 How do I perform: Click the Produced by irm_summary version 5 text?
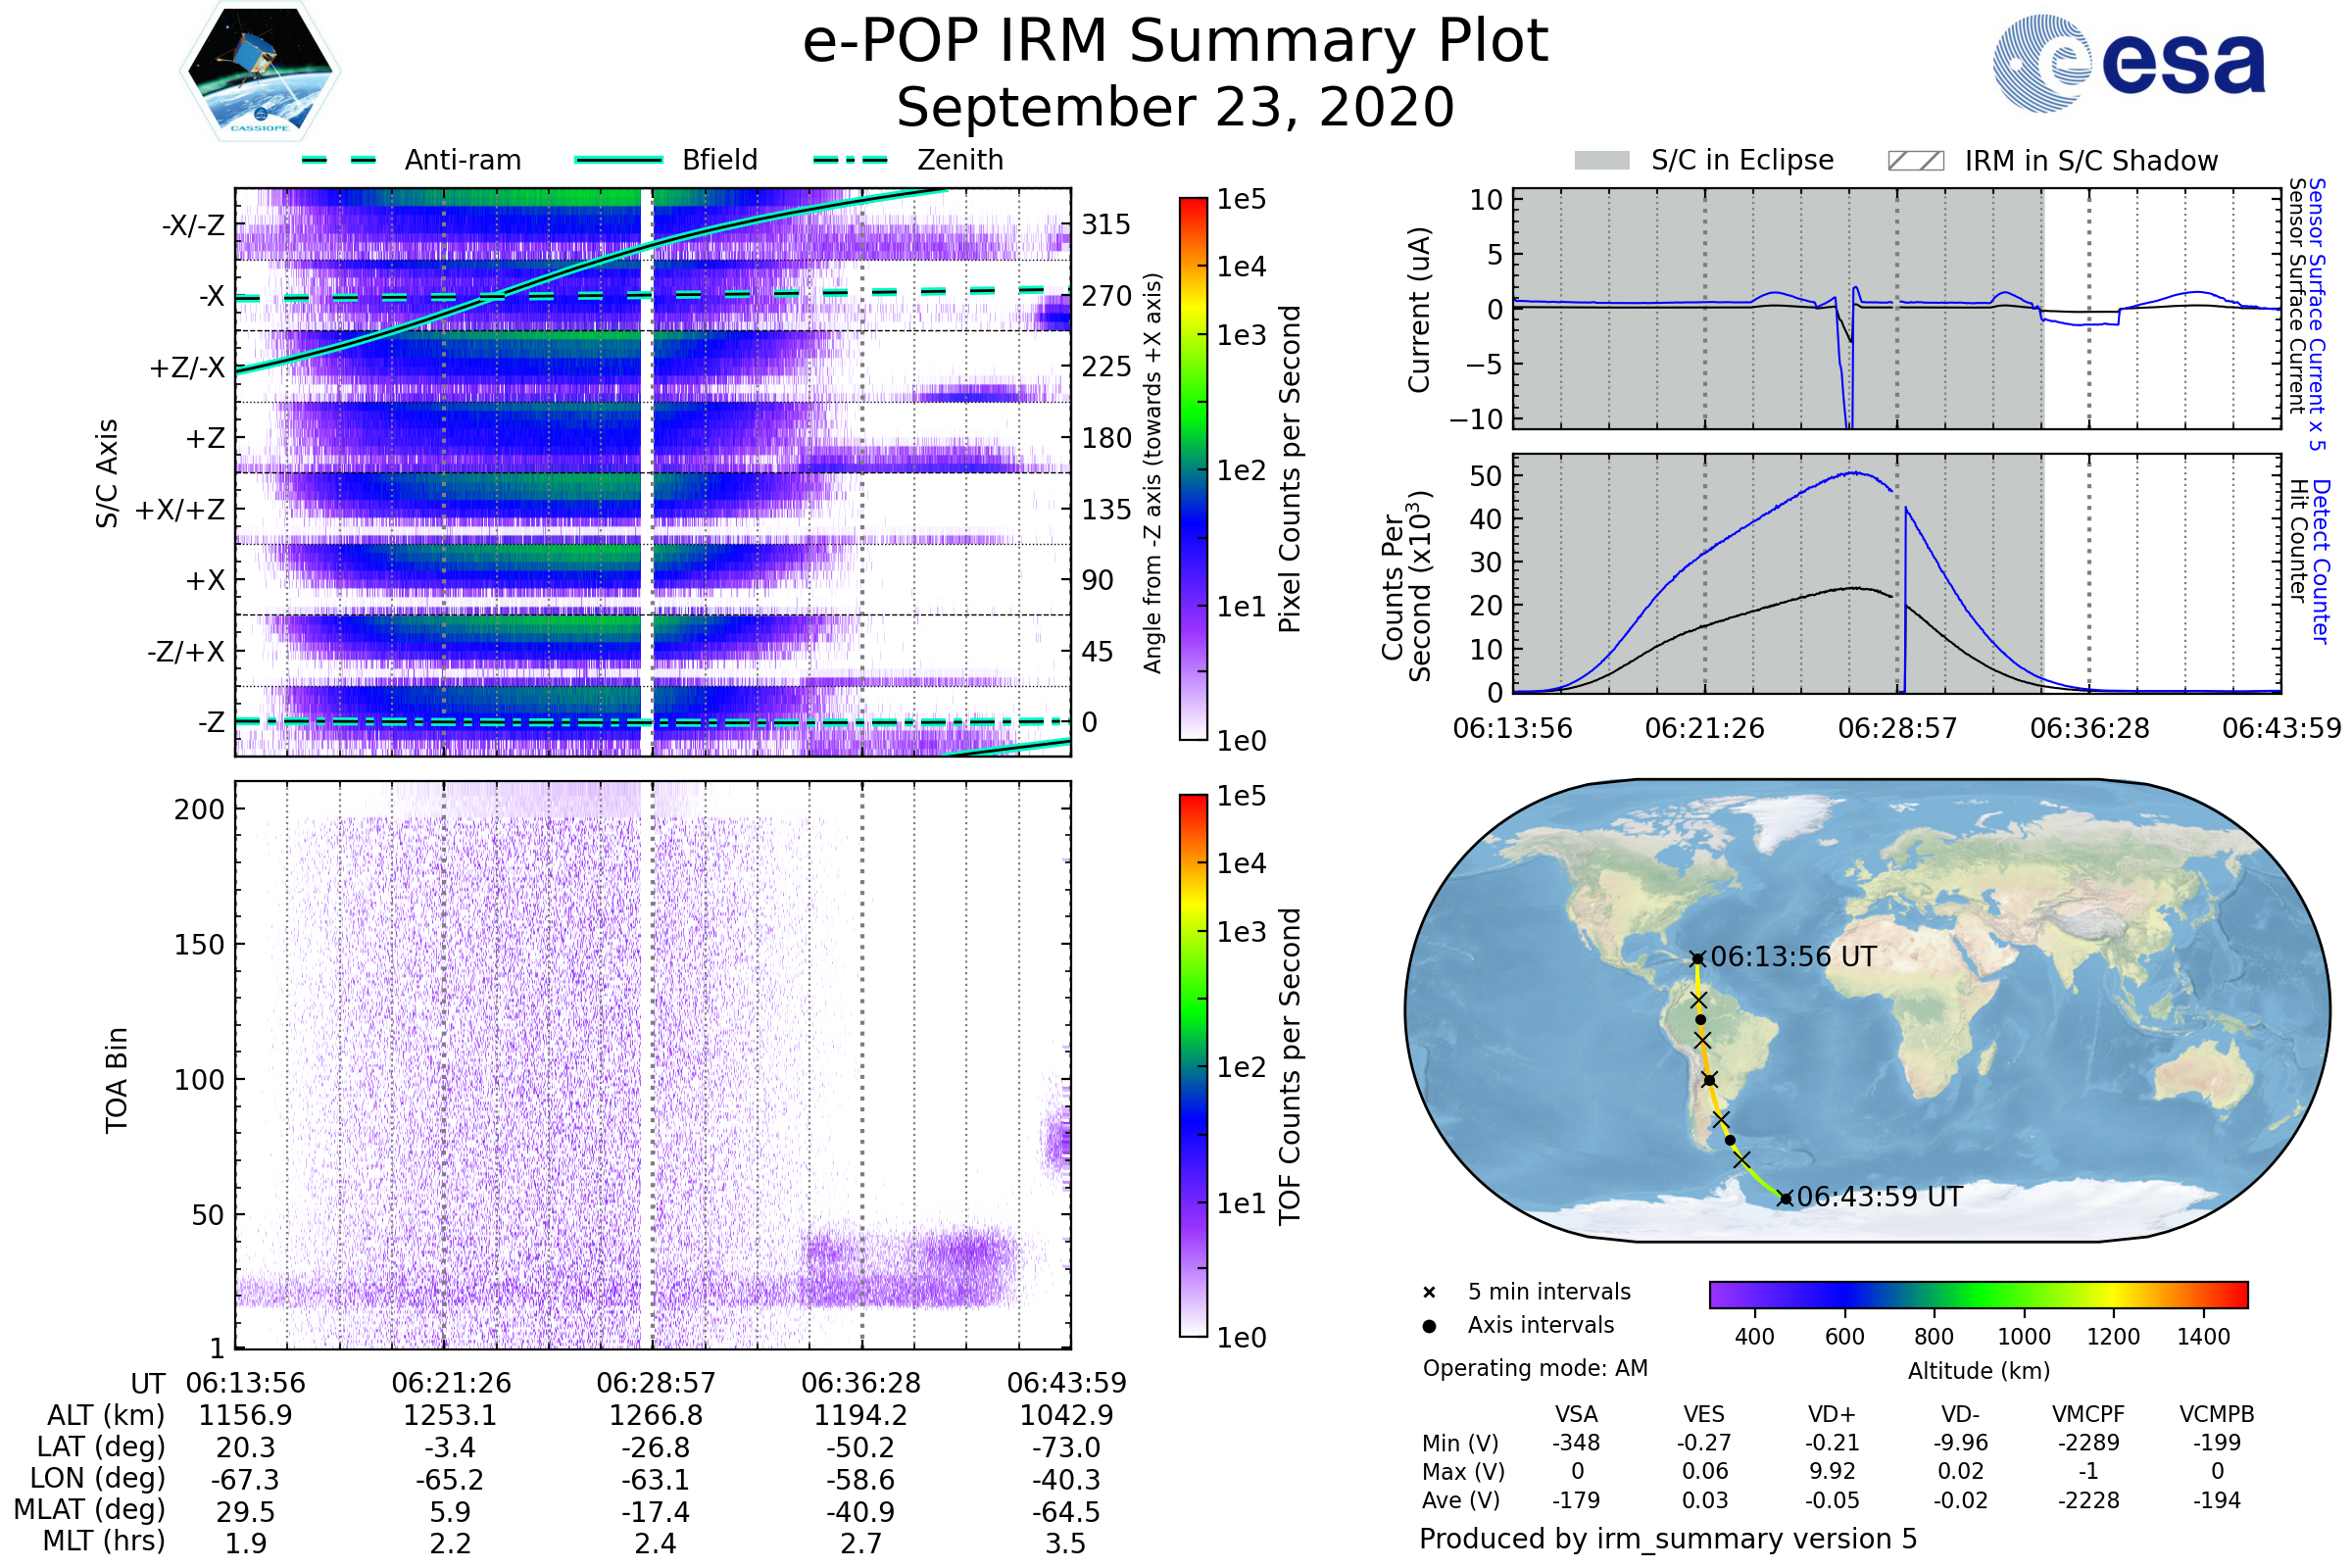click(x=1667, y=1538)
